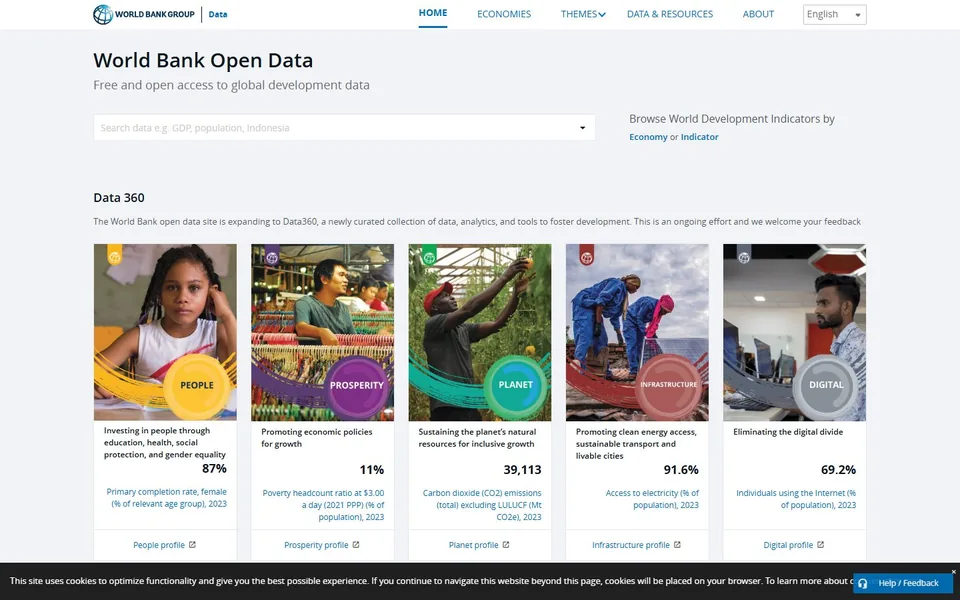Browse indicators by Economy link
Screen dimensions: 960x600
(648, 137)
